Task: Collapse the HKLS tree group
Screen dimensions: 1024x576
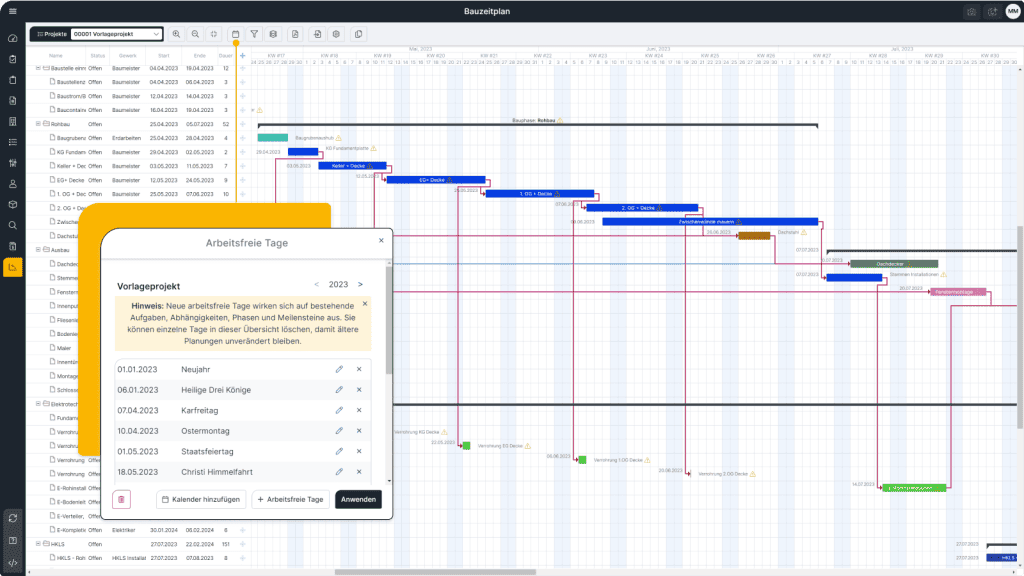Action: (38, 544)
